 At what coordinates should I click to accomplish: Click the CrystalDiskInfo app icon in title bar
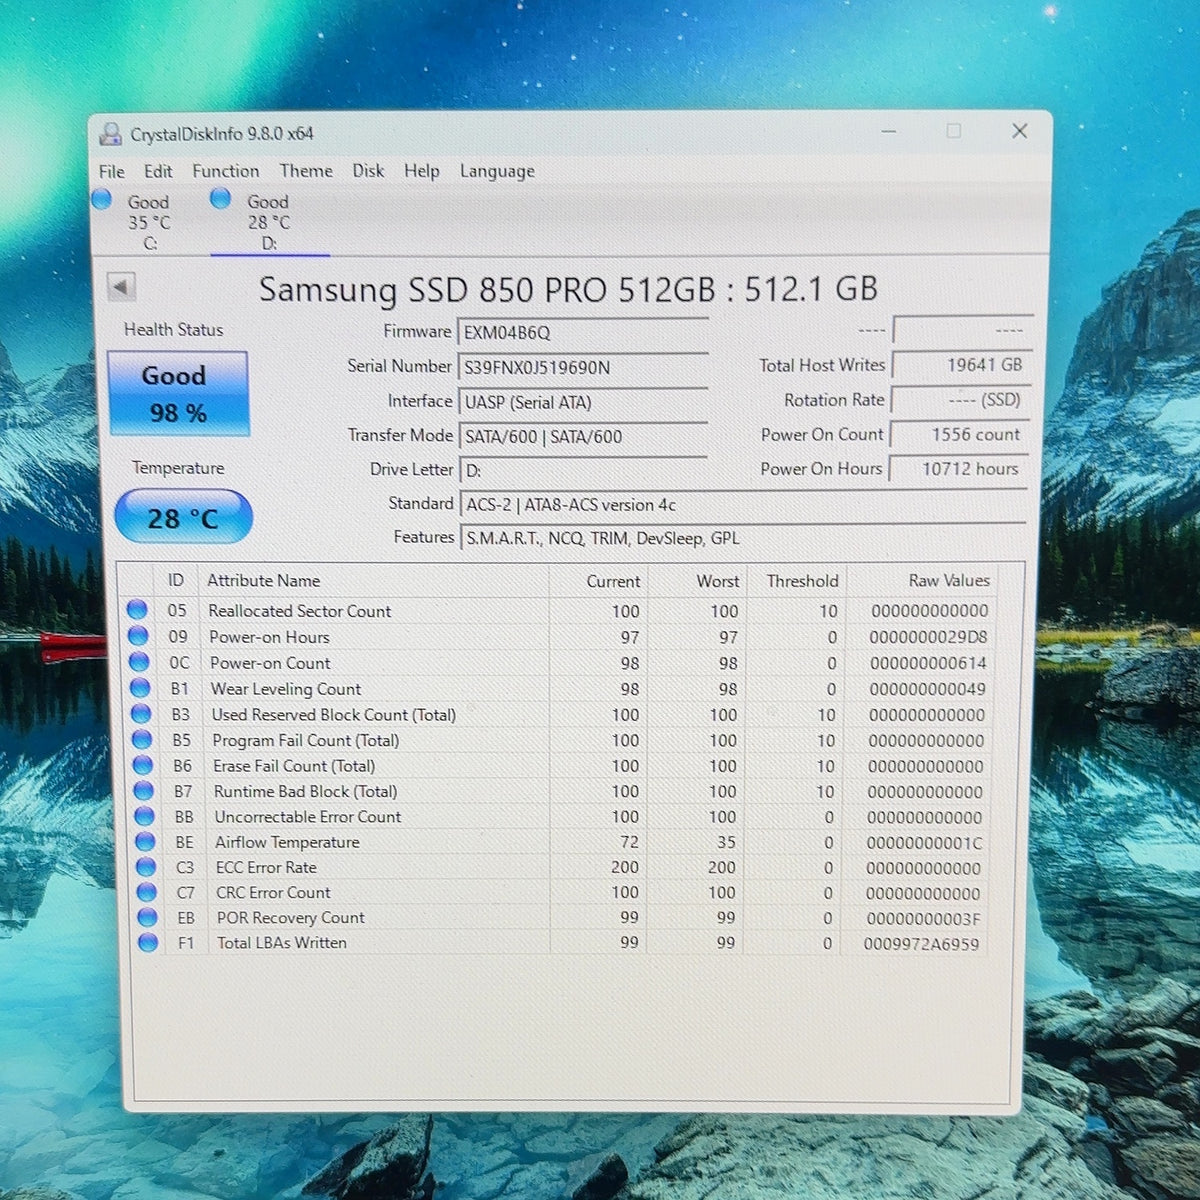click(111, 133)
